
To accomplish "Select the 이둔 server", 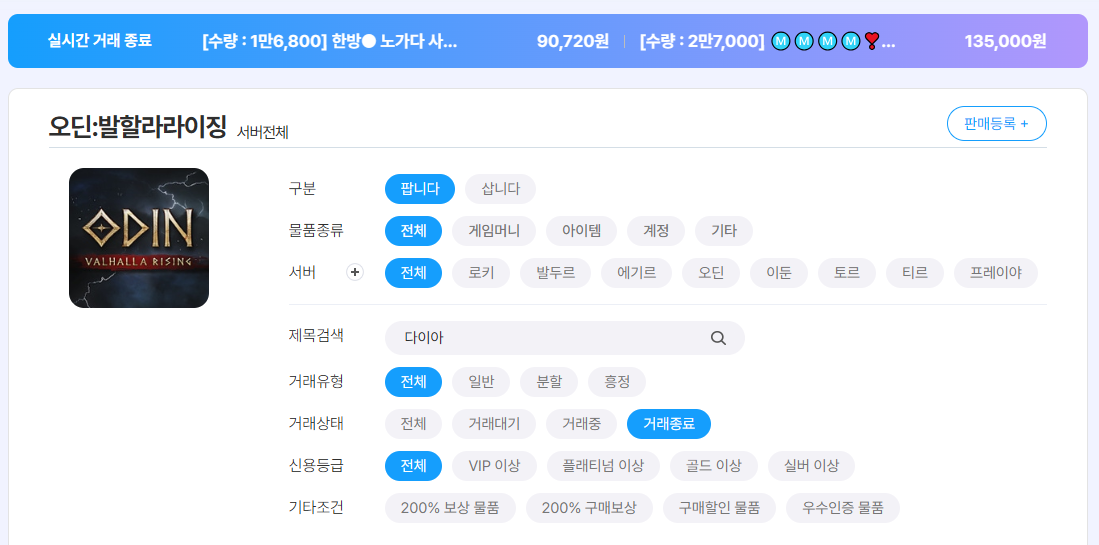I will [779, 273].
